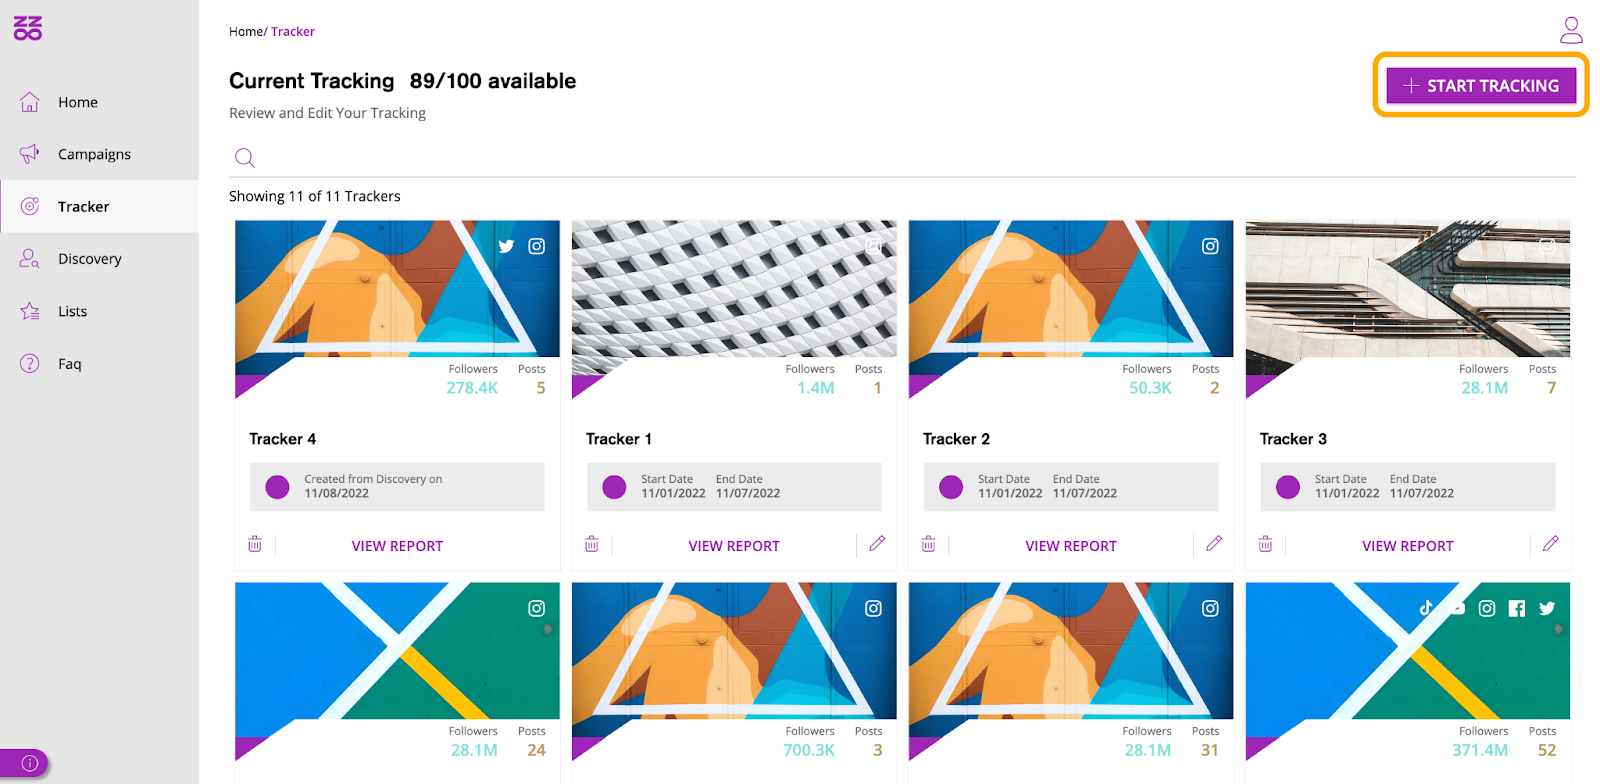Click Twitter icon on Tracker 4 image
The image size is (1600, 784).
click(x=506, y=246)
